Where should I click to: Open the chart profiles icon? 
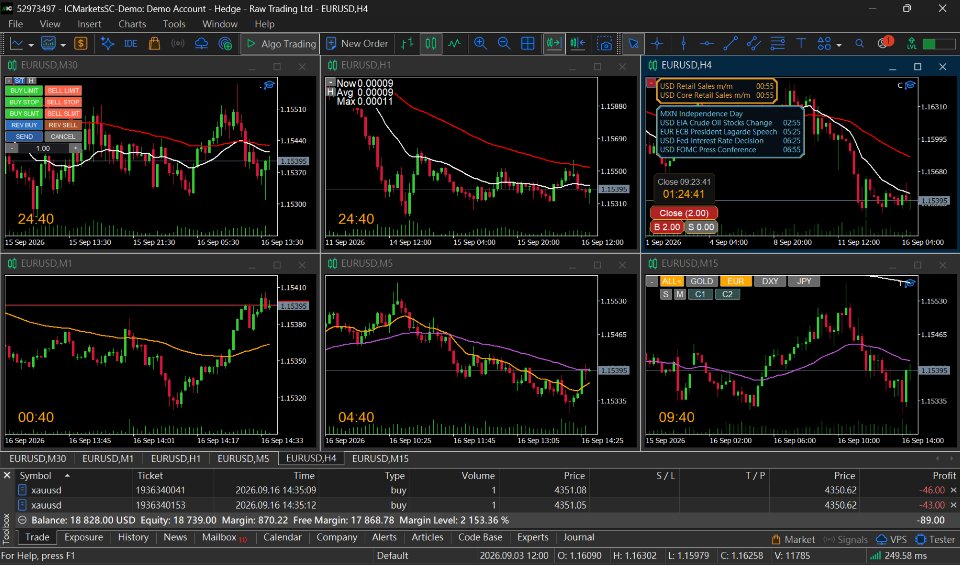click(48, 43)
